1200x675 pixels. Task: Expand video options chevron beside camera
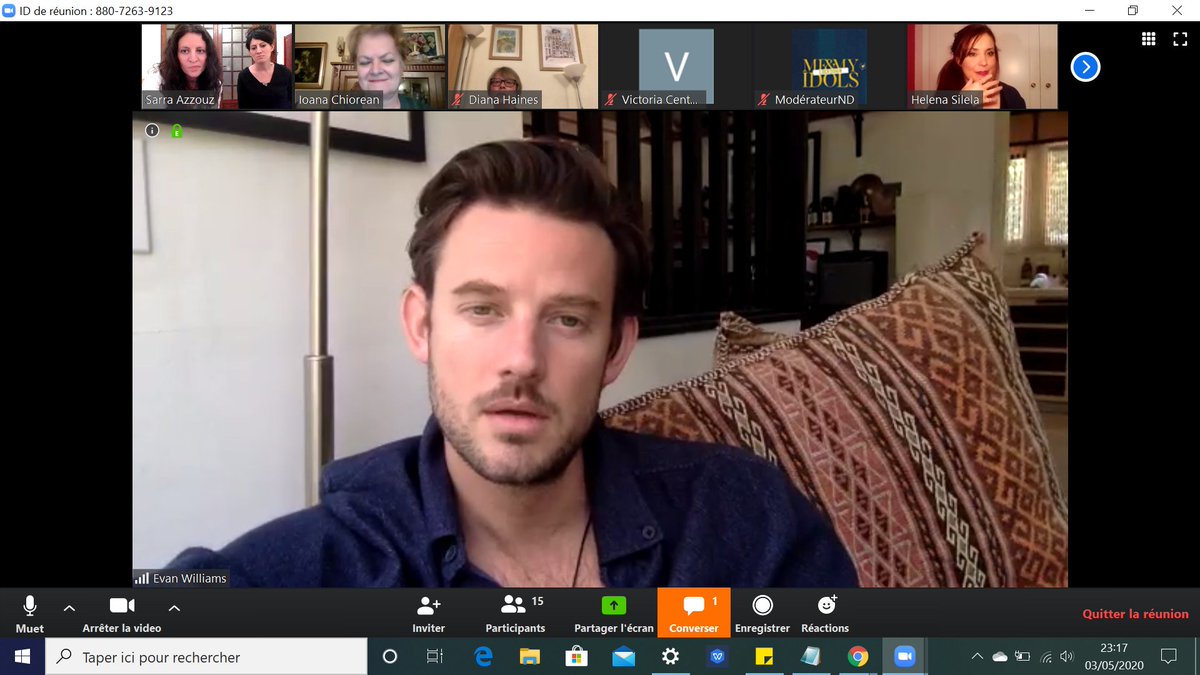coord(174,607)
